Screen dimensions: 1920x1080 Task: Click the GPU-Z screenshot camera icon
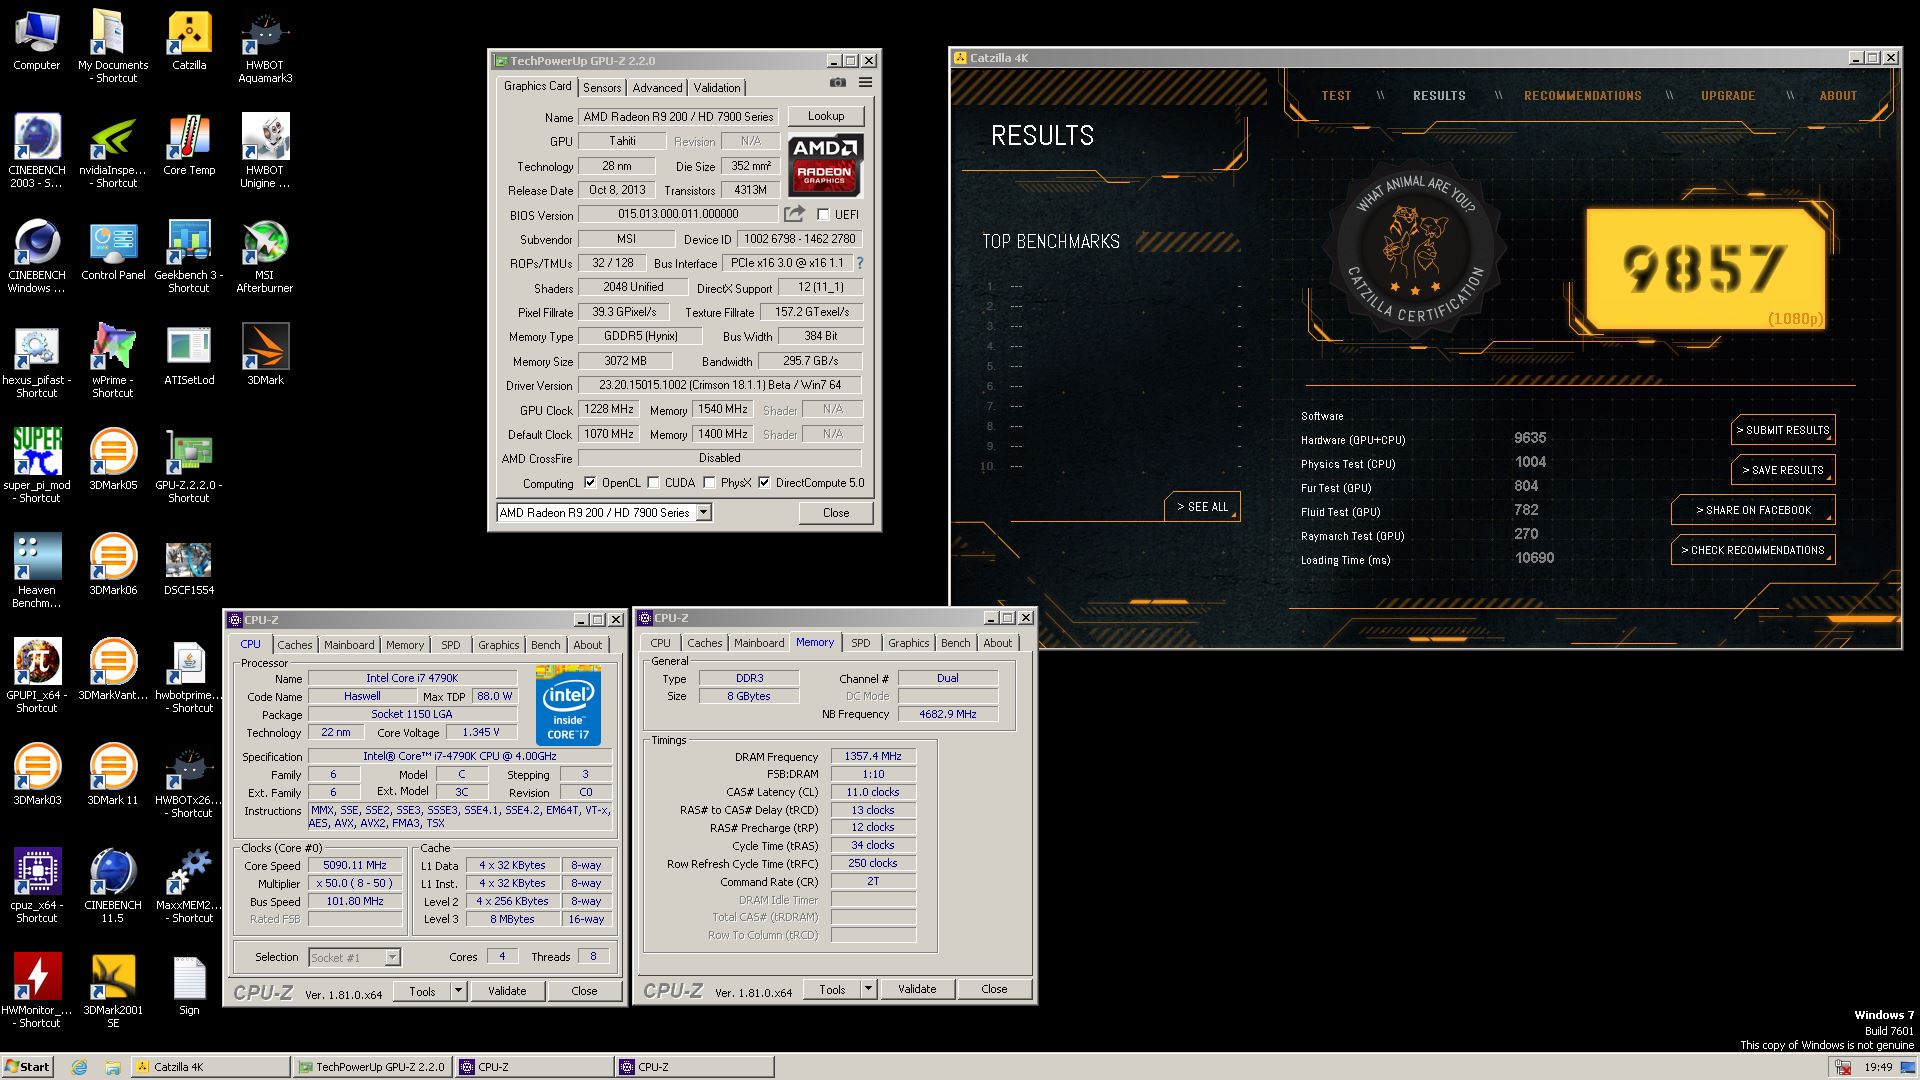pyautogui.click(x=838, y=83)
